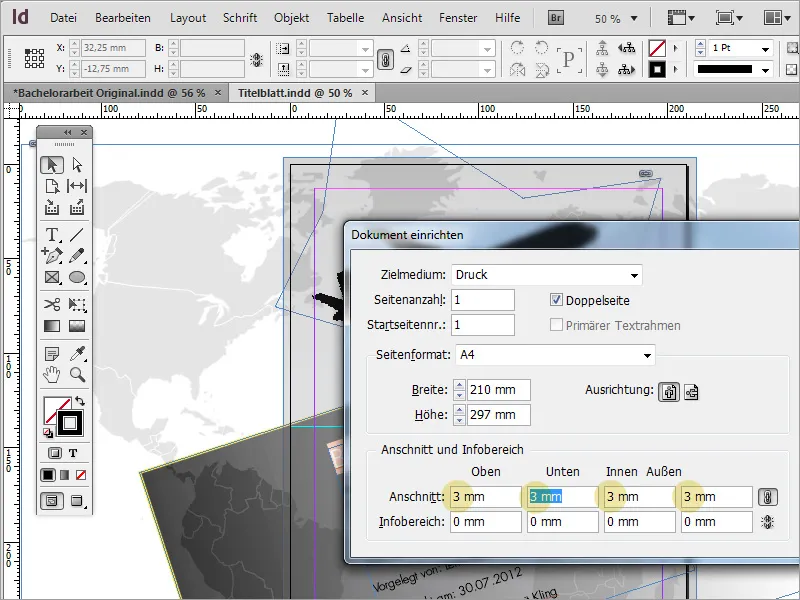Click landscape orientation button

click(691, 392)
